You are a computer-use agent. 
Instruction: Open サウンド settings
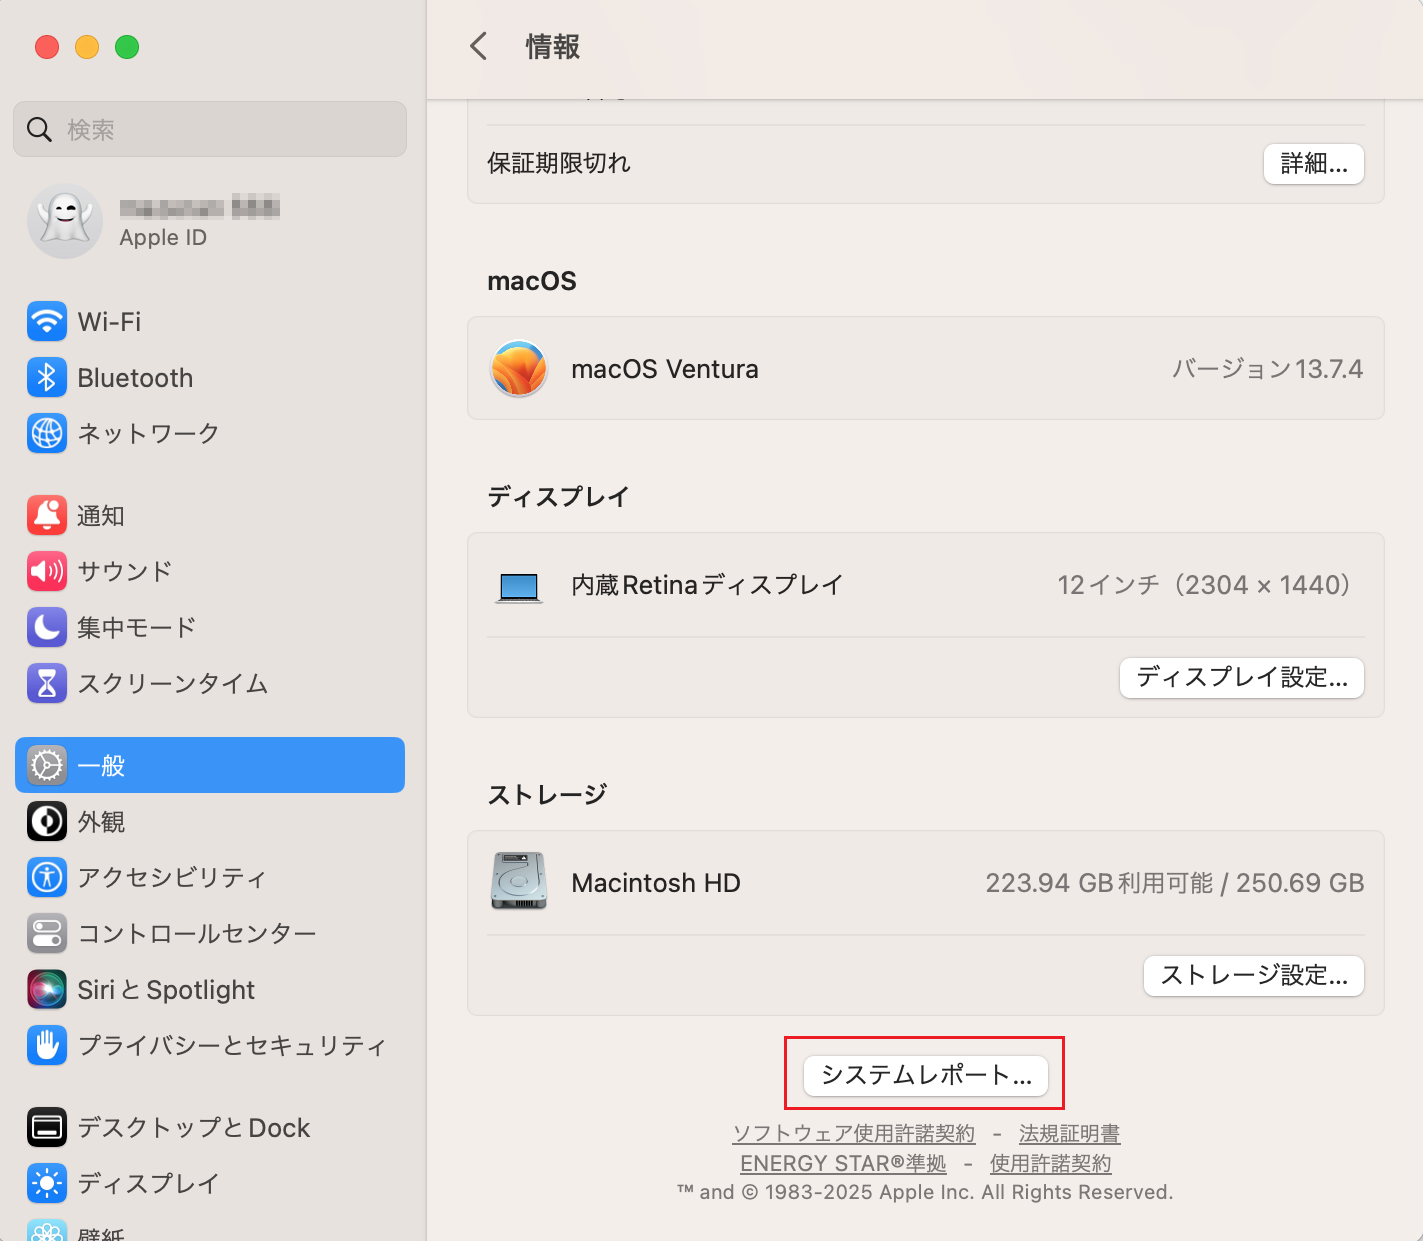pyautogui.click(x=124, y=571)
